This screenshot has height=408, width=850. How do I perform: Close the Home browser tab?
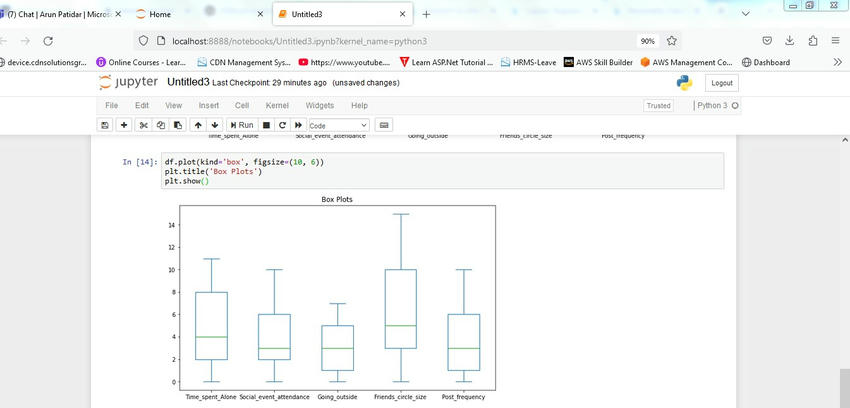pyautogui.click(x=260, y=15)
